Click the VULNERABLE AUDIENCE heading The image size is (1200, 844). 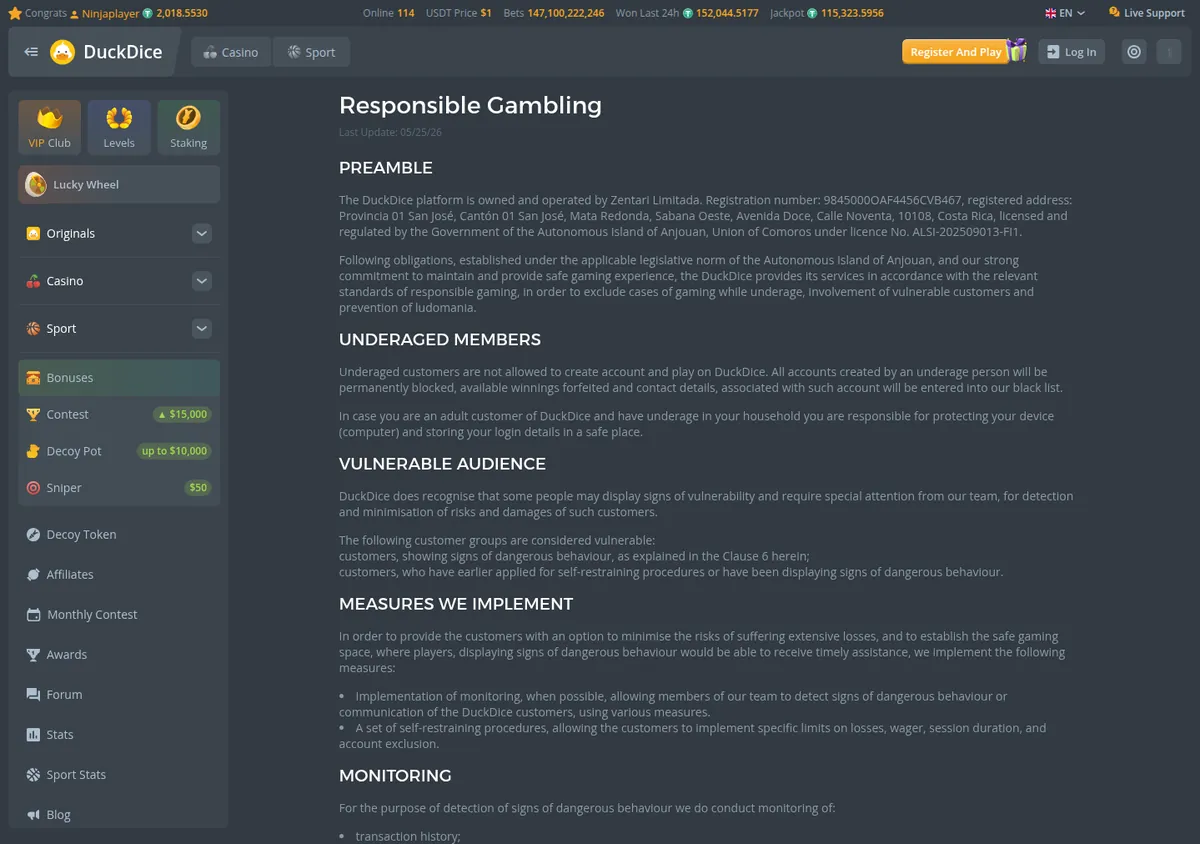(x=442, y=464)
